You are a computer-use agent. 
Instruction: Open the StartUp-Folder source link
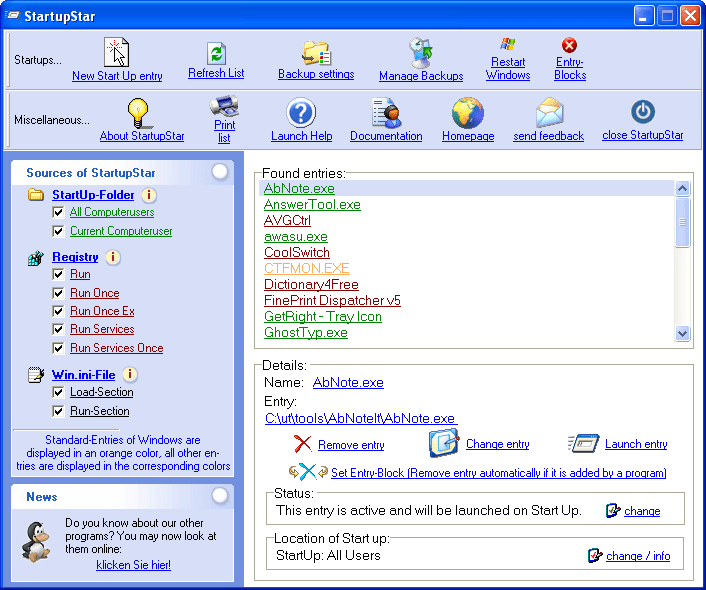point(93,195)
